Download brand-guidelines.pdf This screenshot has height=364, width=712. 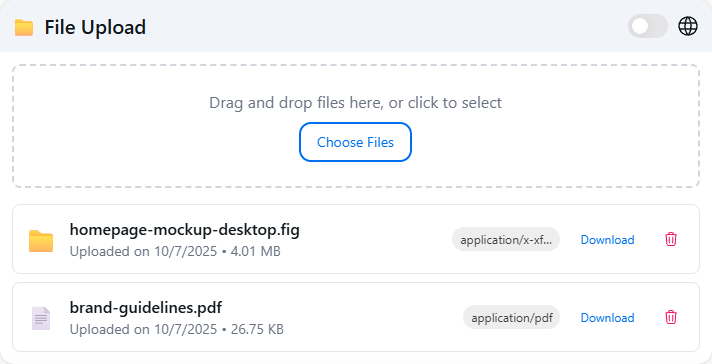click(x=607, y=318)
